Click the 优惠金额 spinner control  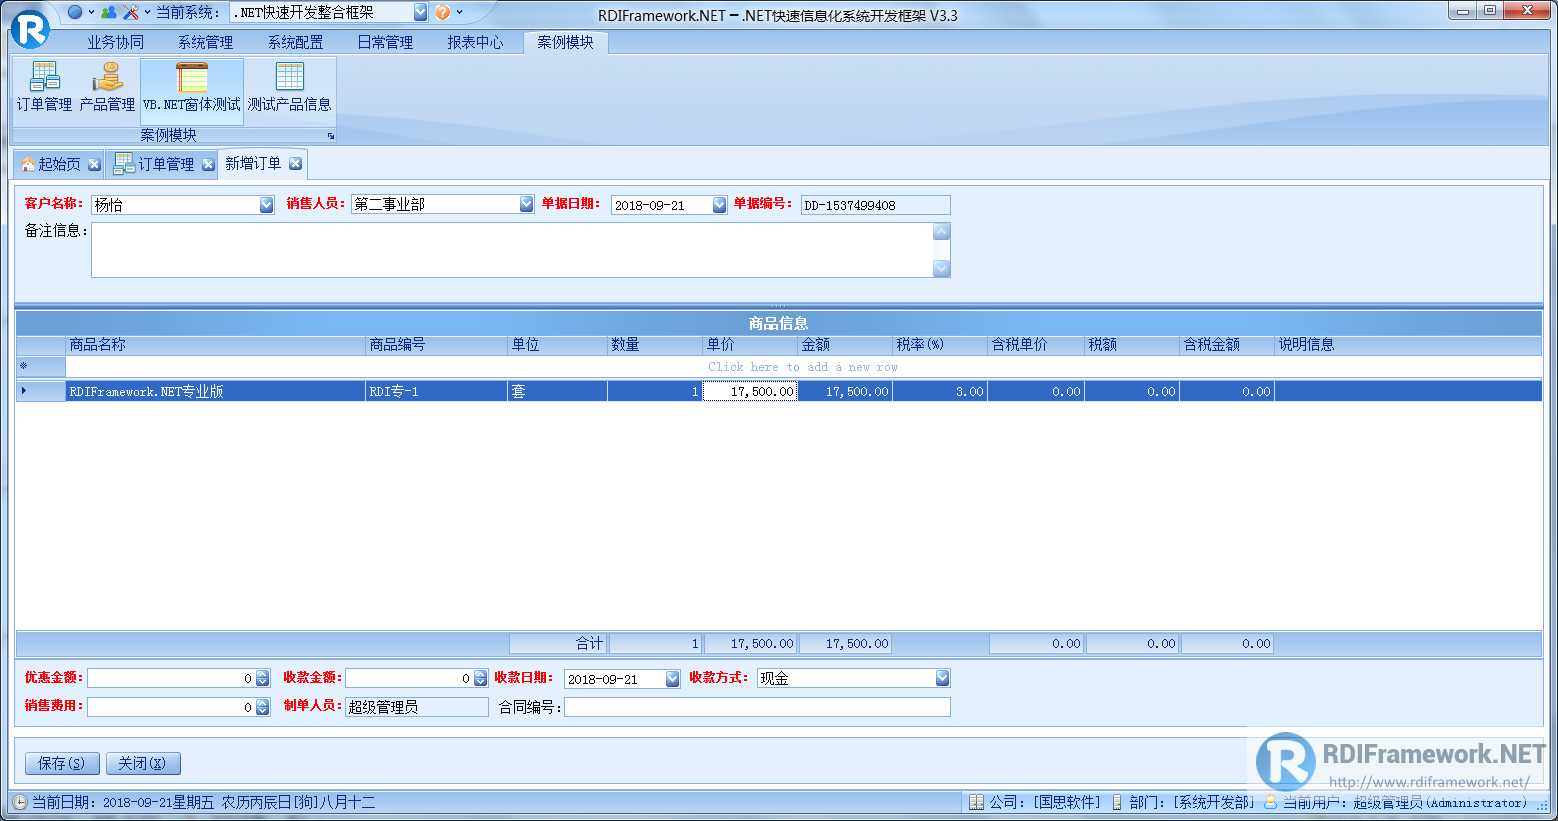click(262, 678)
